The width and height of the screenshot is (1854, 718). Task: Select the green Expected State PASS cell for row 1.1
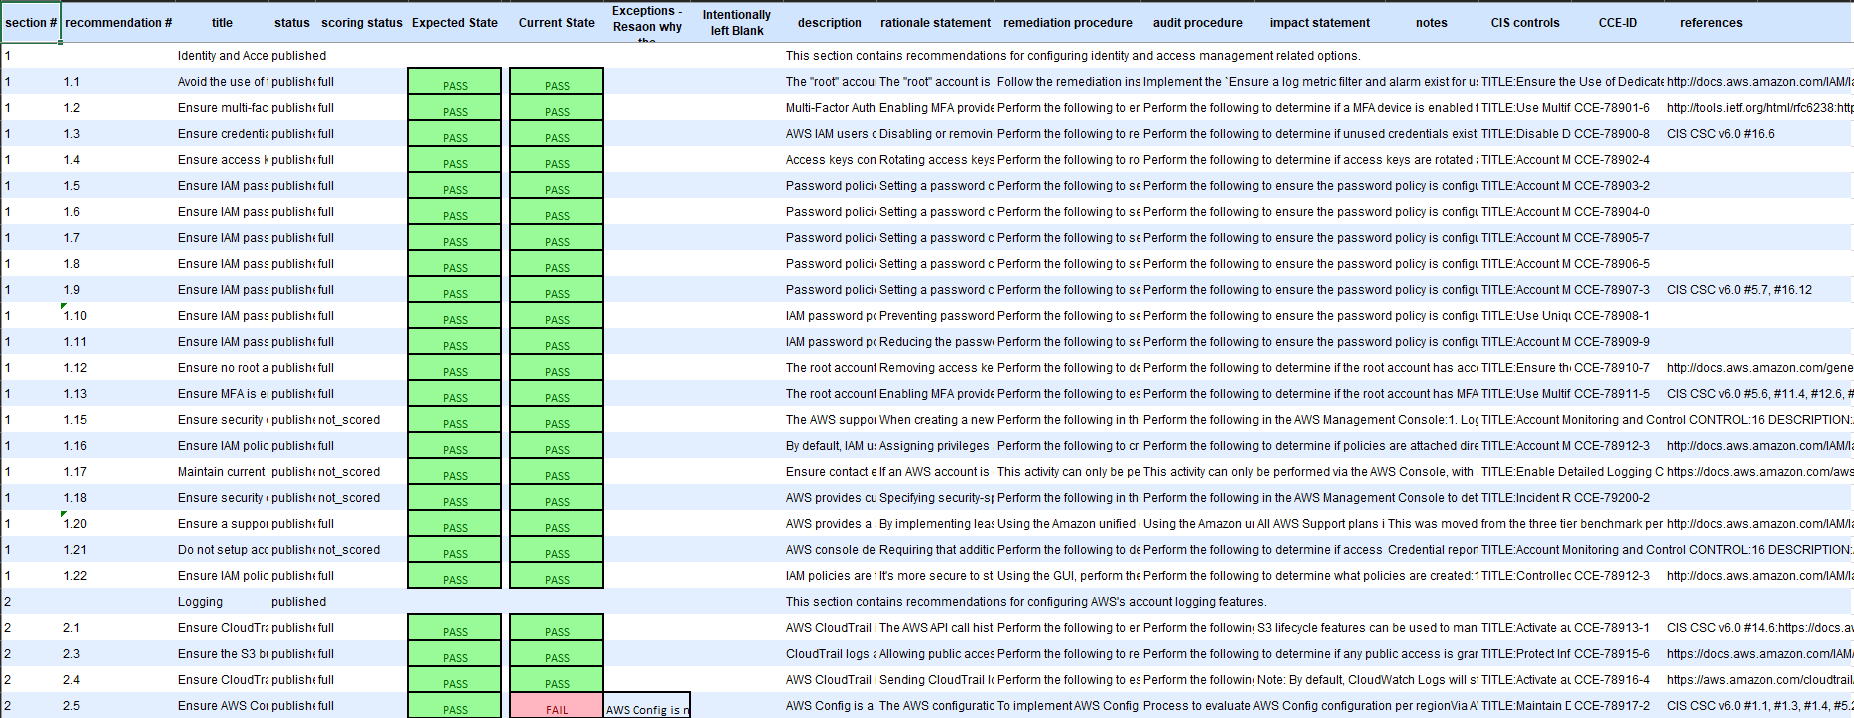pyautogui.click(x=455, y=82)
